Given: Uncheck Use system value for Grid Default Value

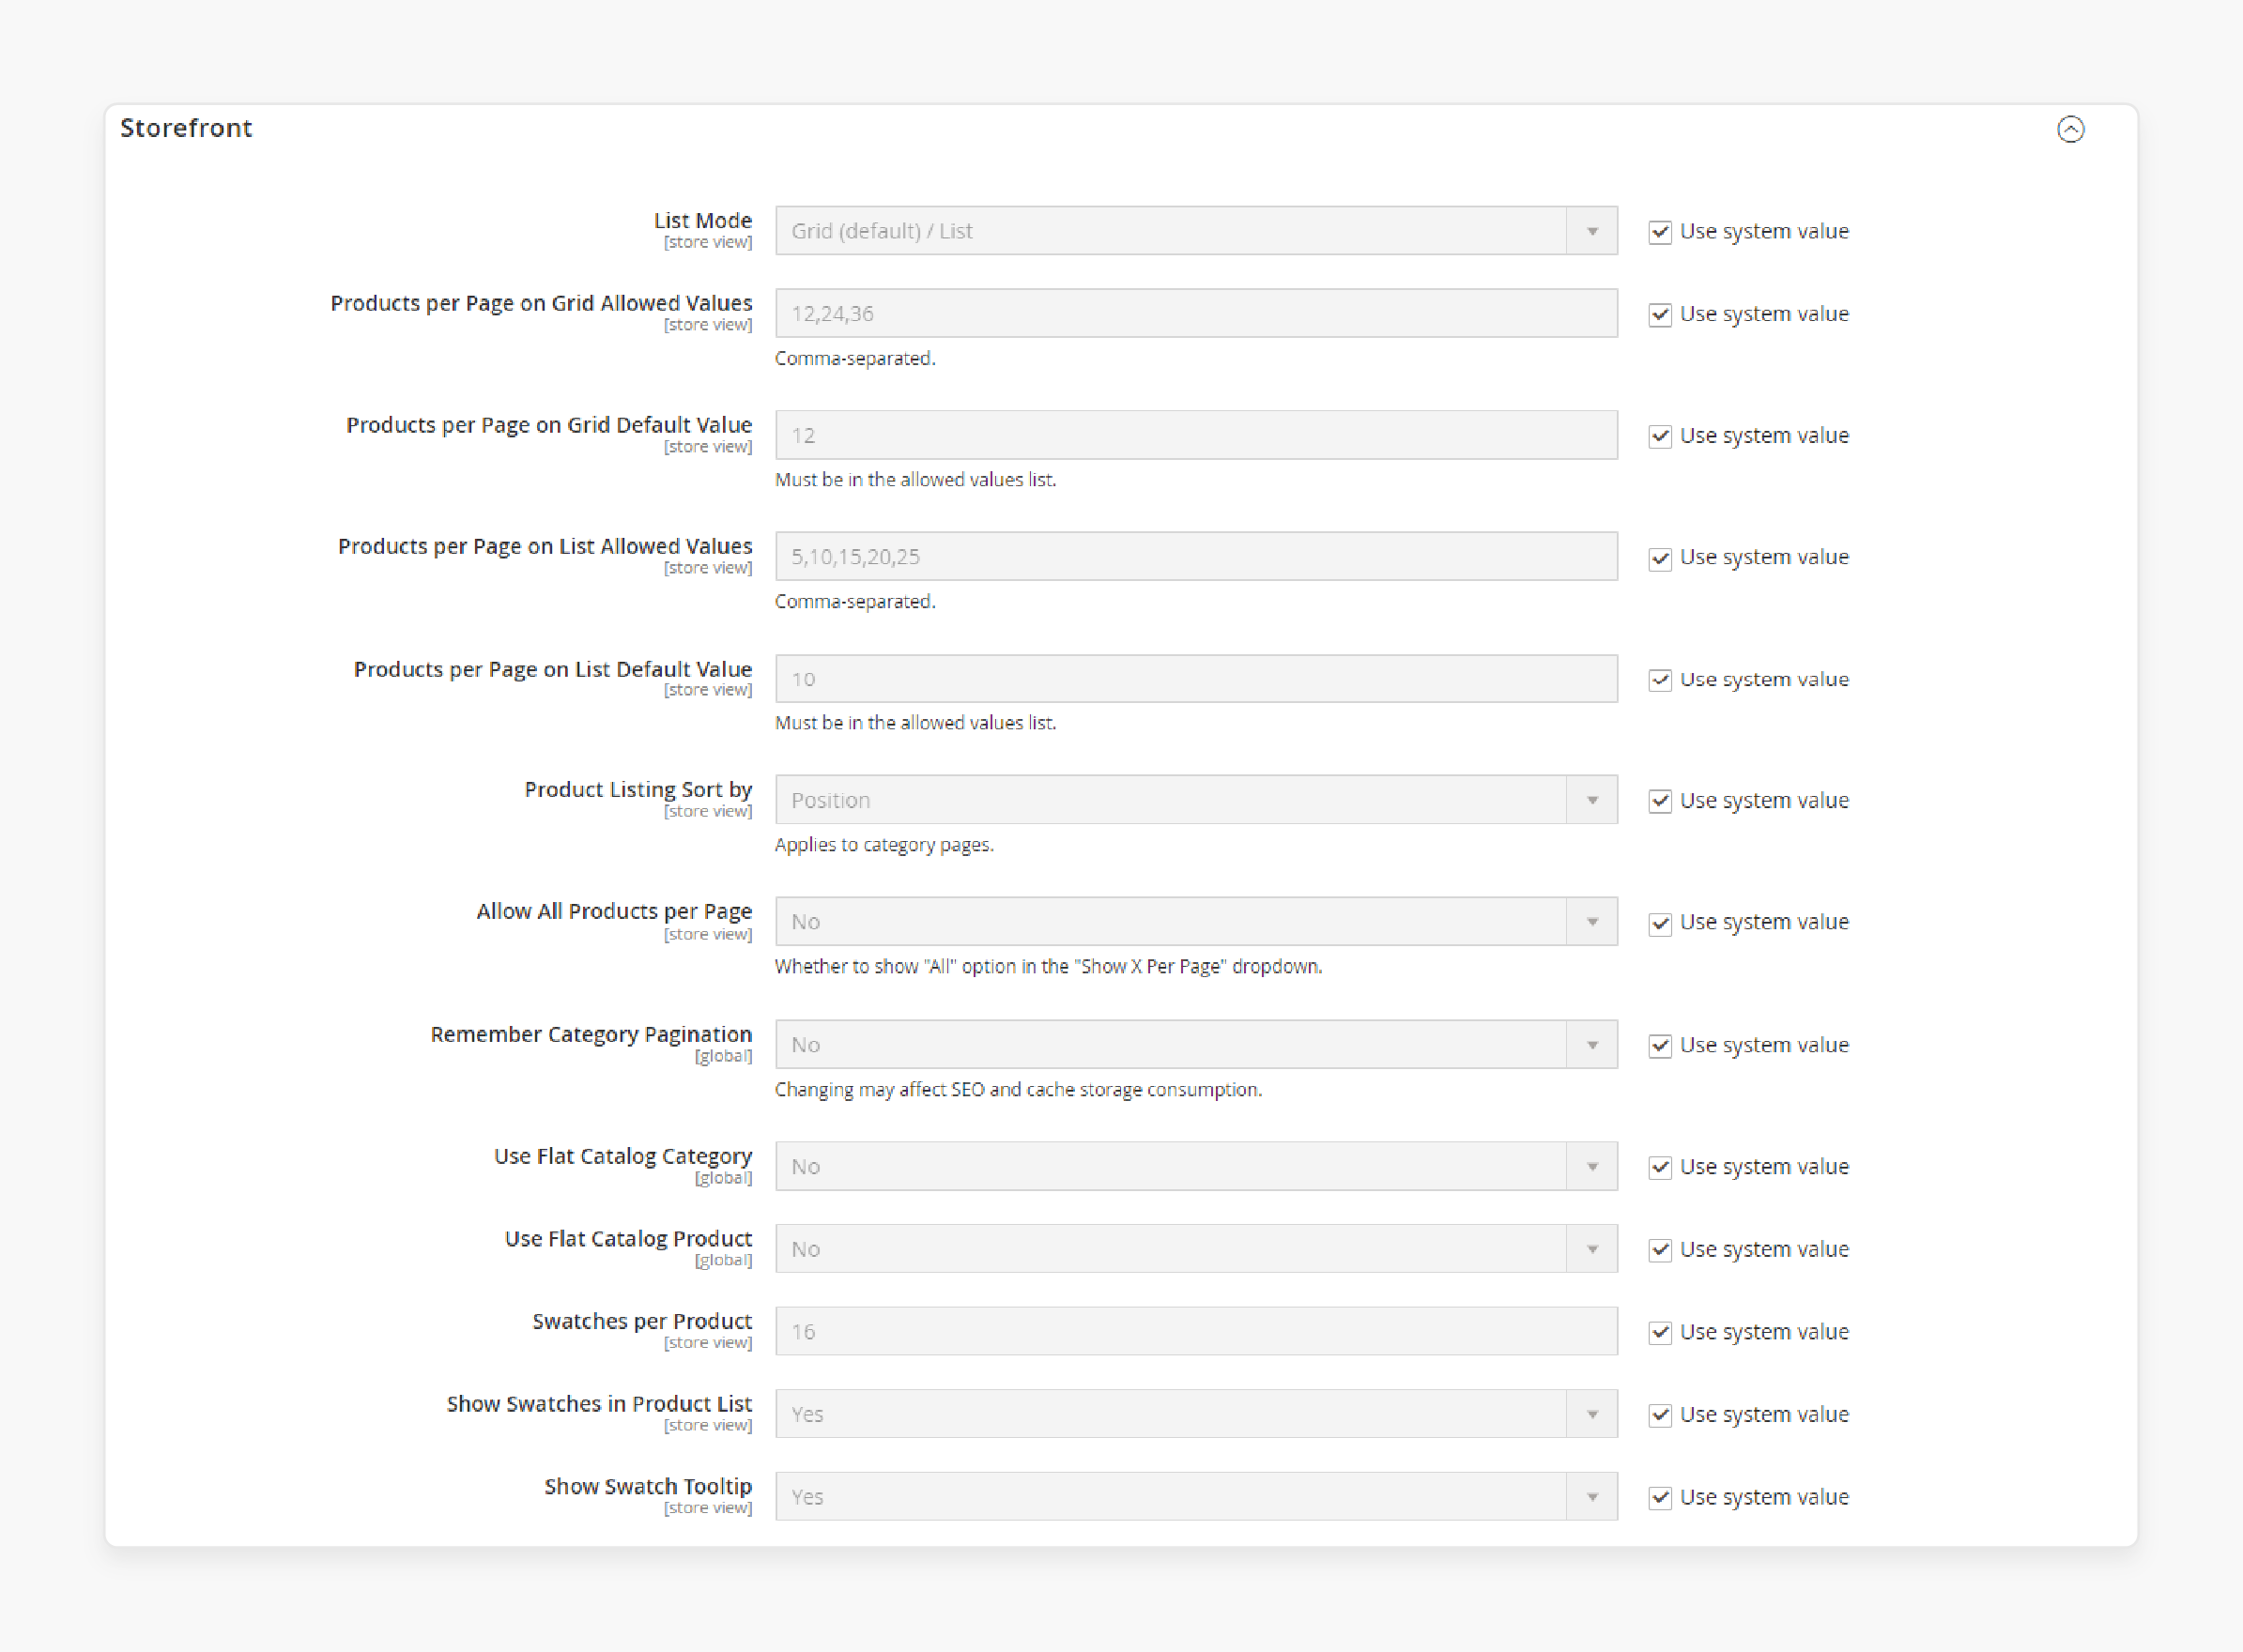Looking at the screenshot, I should pyautogui.click(x=1660, y=437).
